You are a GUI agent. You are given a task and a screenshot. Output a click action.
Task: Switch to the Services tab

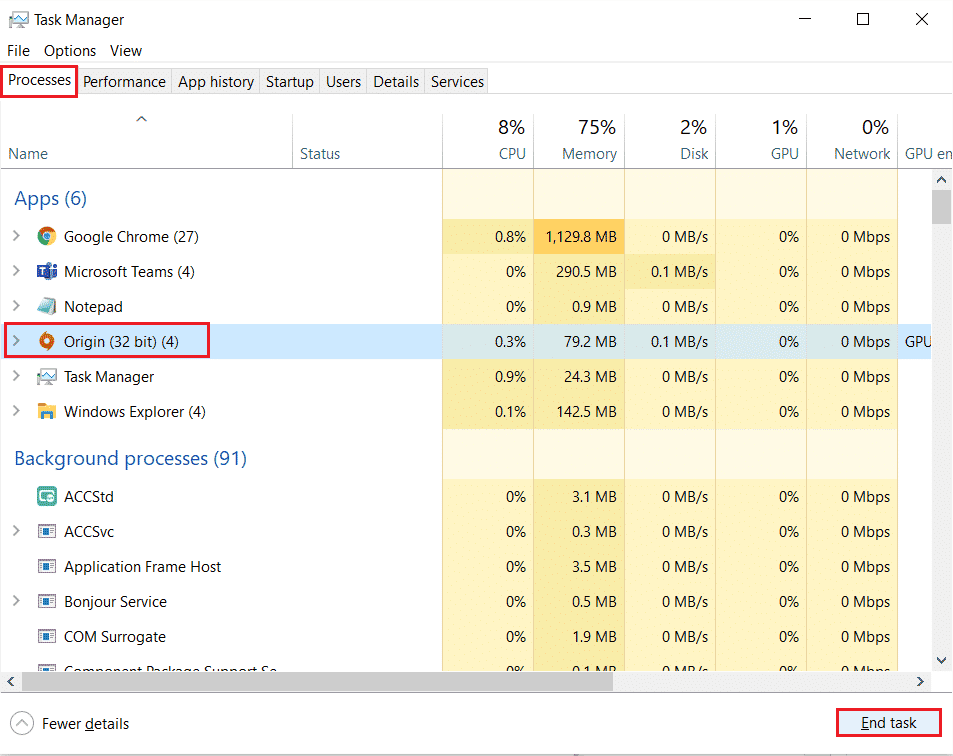tap(457, 81)
